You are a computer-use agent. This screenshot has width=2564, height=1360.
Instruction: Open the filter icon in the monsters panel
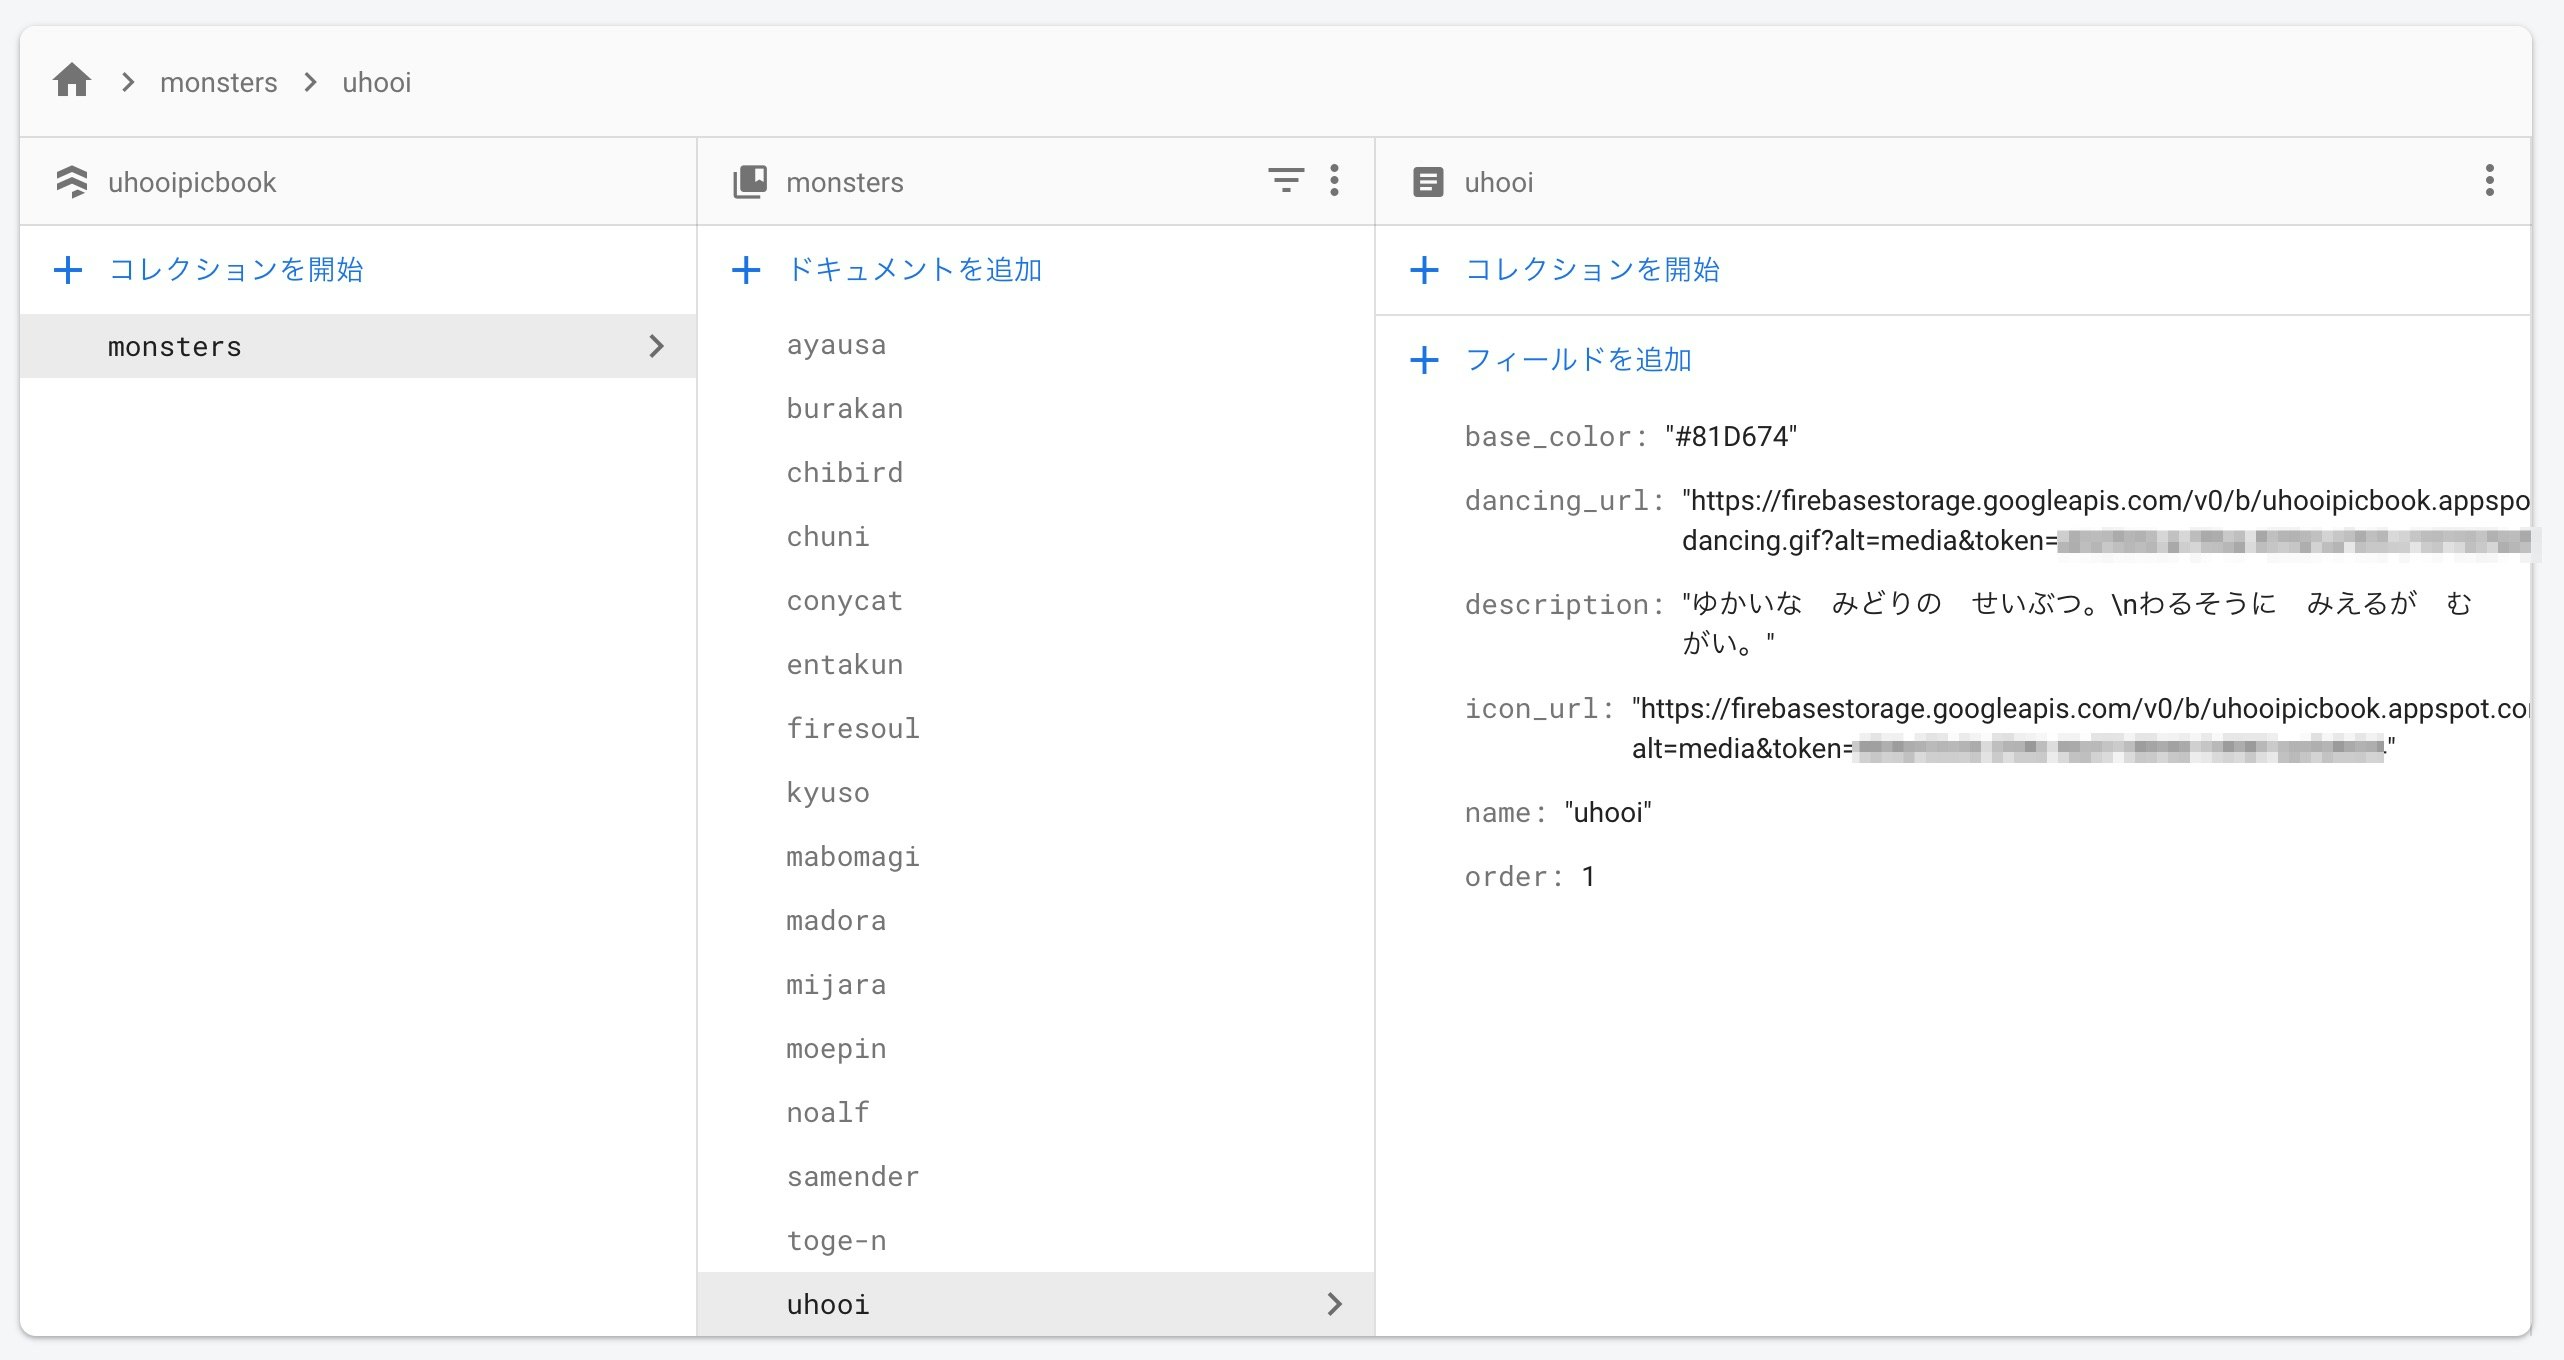(1286, 181)
